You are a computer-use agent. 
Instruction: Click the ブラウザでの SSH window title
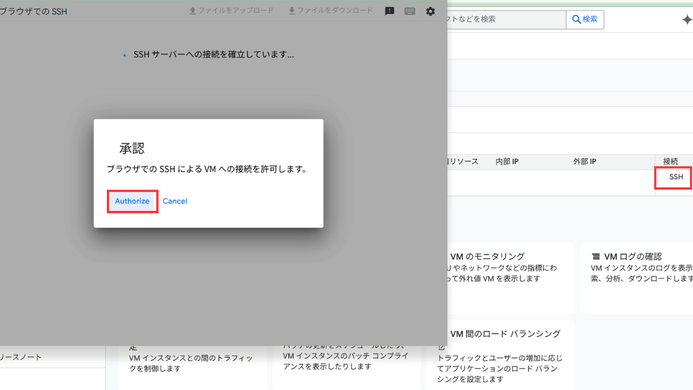[34, 11]
